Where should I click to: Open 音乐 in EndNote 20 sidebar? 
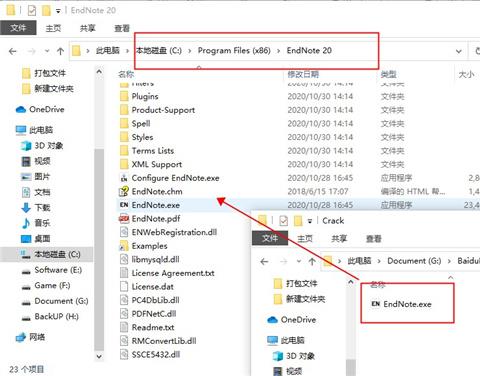coord(36,223)
